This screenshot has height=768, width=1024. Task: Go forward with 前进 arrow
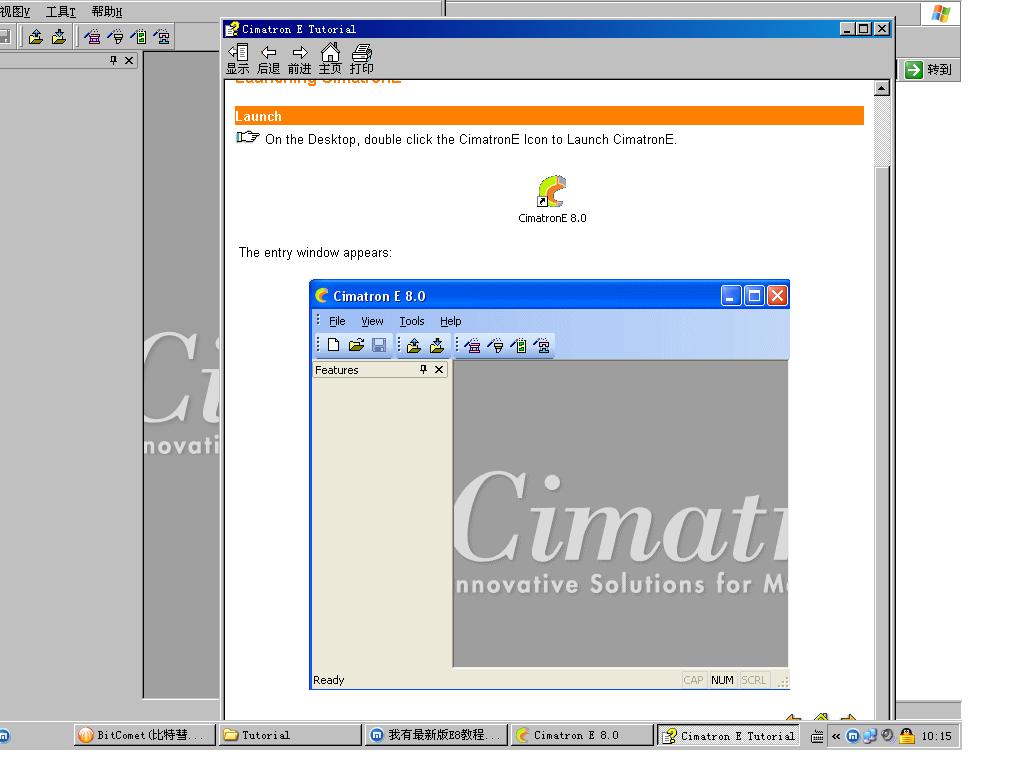(x=299, y=59)
